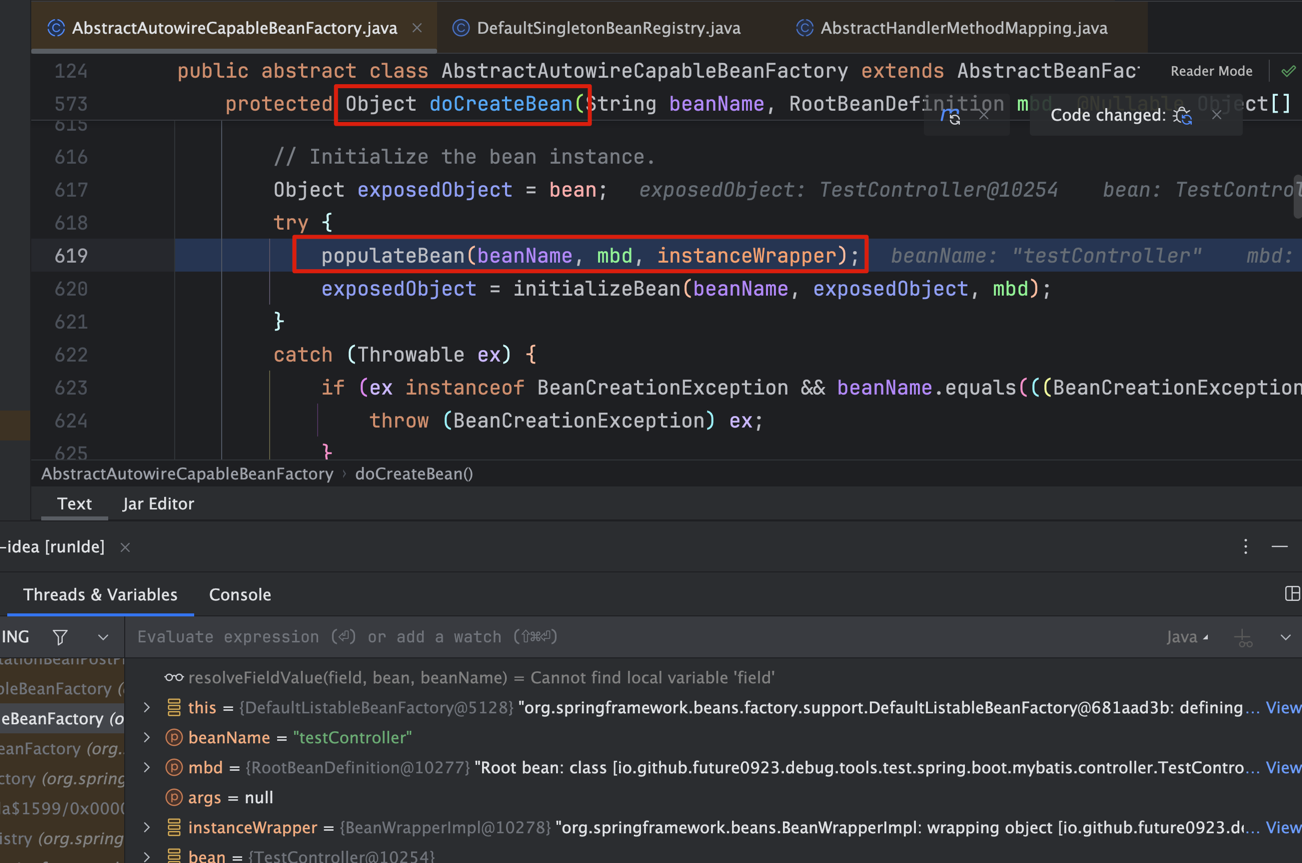Click line number 617 in the gutter
The width and height of the screenshot is (1302, 863).
click(x=70, y=190)
